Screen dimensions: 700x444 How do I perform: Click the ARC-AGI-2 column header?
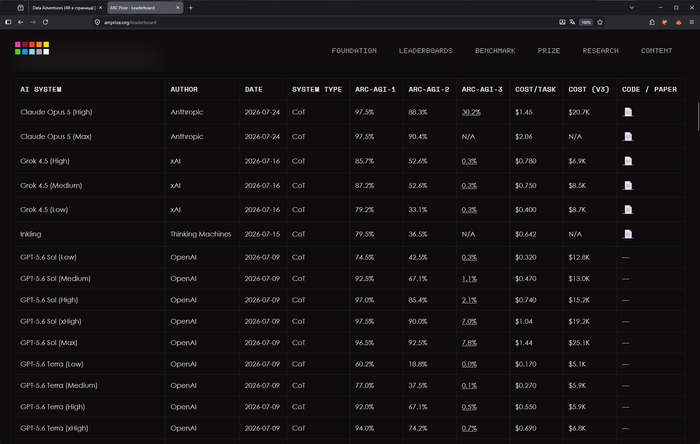pyautogui.click(x=429, y=89)
